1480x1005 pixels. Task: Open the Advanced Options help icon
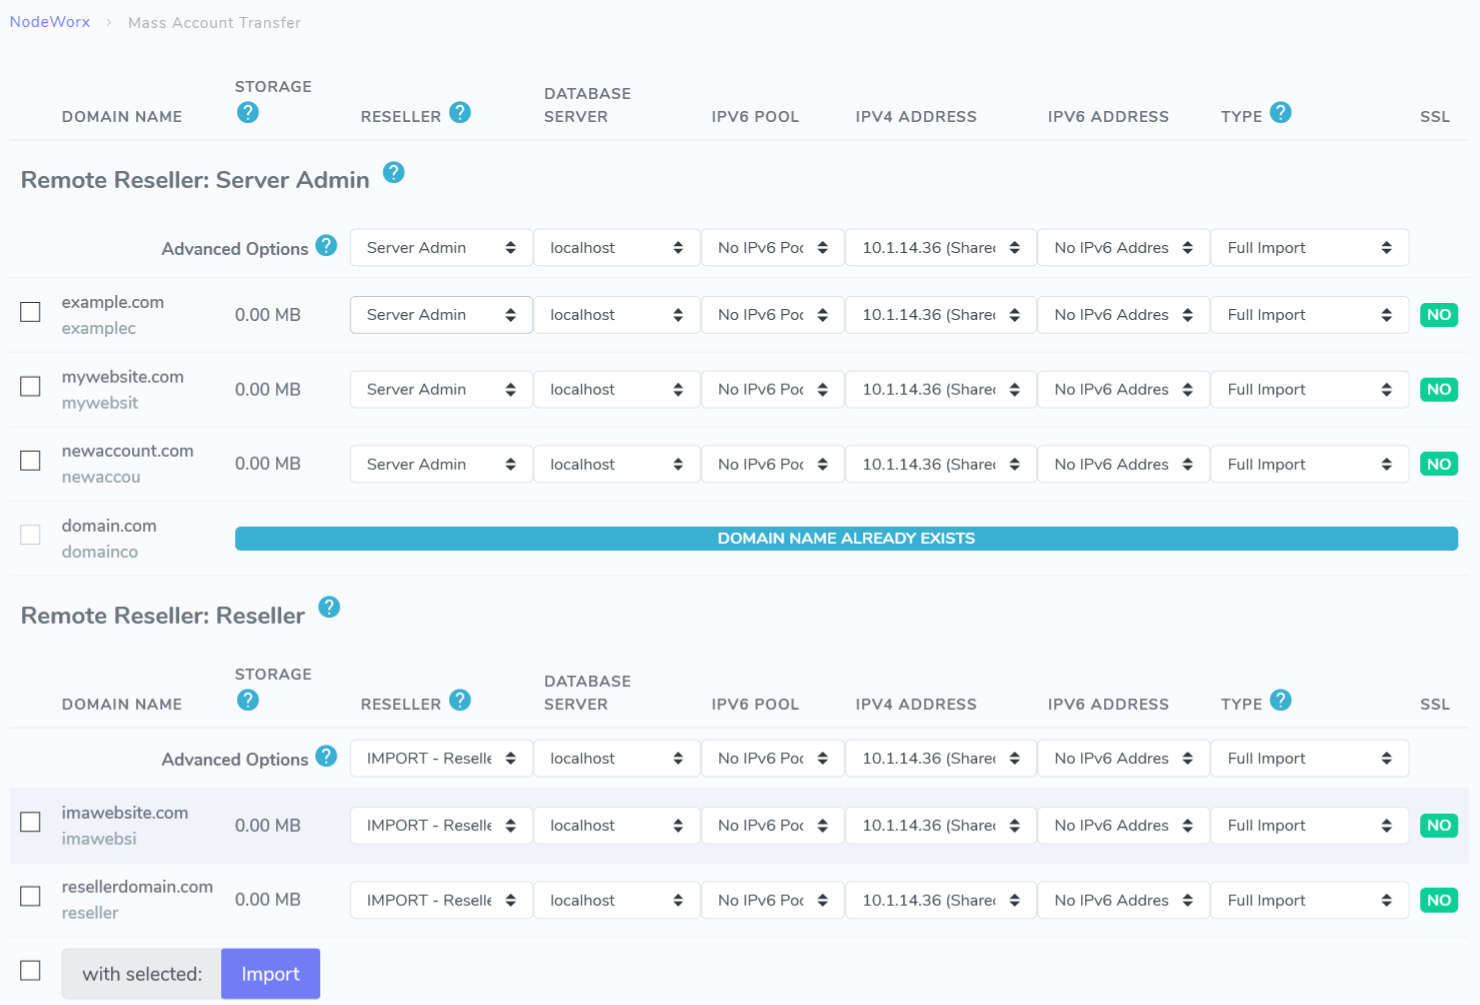click(x=326, y=244)
